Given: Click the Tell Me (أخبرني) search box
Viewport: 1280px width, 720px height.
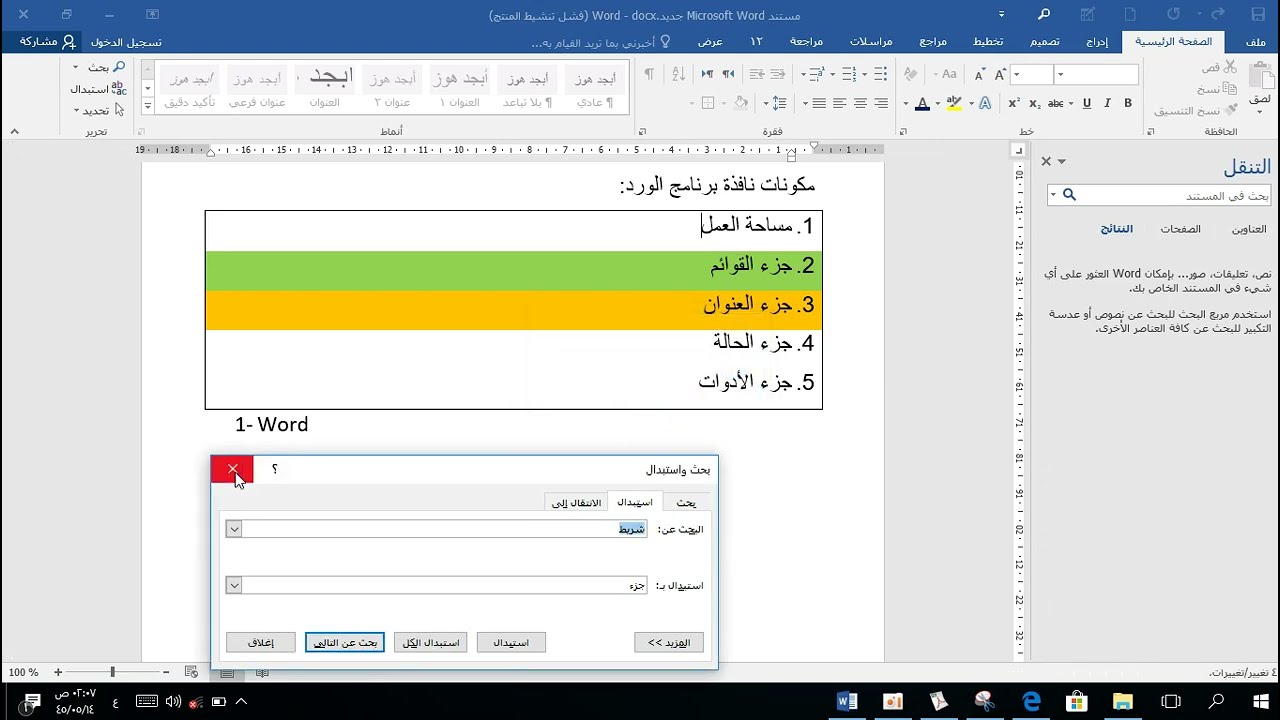Looking at the screenshot, I should click(x=600, y=42).
